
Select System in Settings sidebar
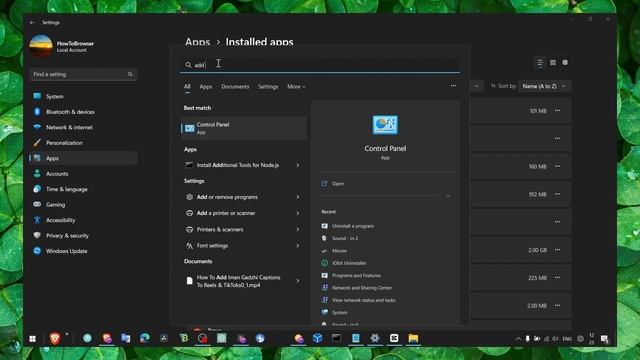83,96
